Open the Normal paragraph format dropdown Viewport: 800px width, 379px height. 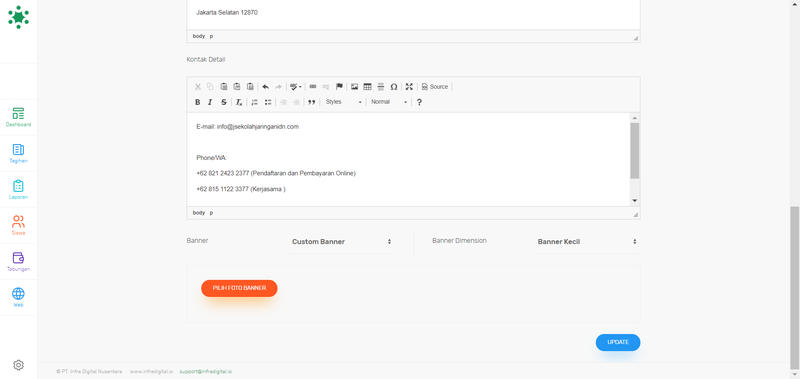coord(389,102)
